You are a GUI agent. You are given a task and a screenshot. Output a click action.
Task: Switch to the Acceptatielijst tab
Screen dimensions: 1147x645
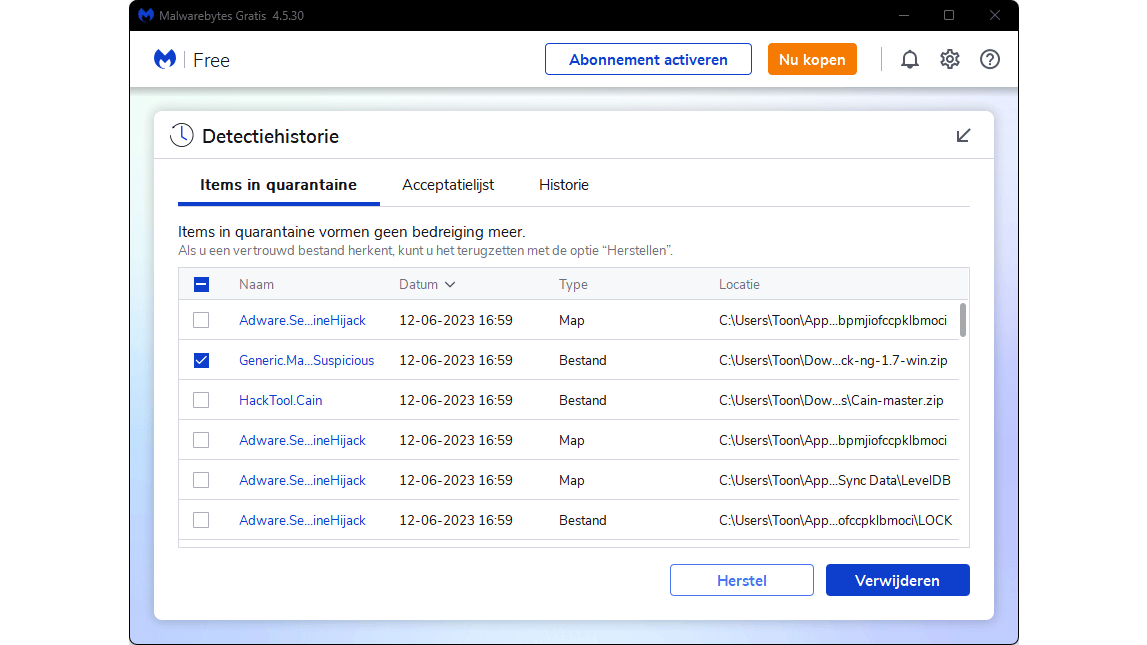tap(448, 185)
